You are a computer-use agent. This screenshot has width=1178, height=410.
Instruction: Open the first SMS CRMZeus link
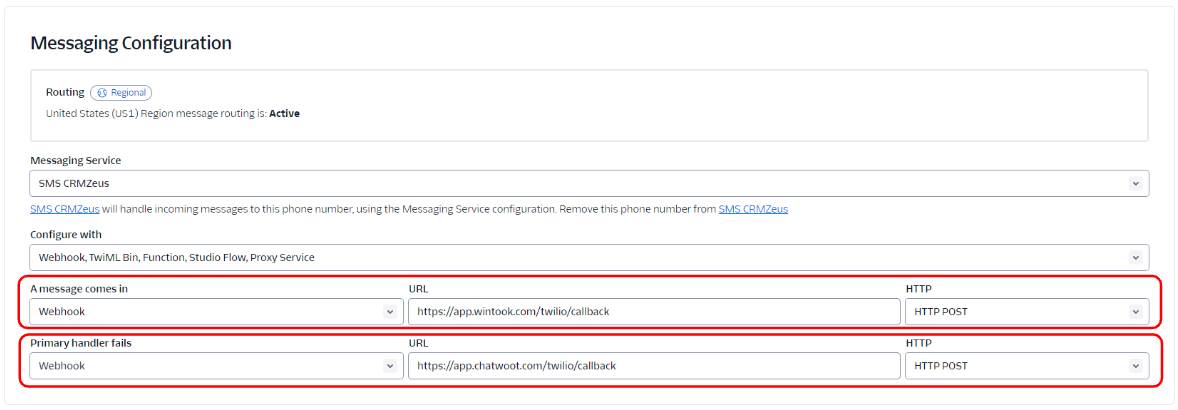point(65,209)
